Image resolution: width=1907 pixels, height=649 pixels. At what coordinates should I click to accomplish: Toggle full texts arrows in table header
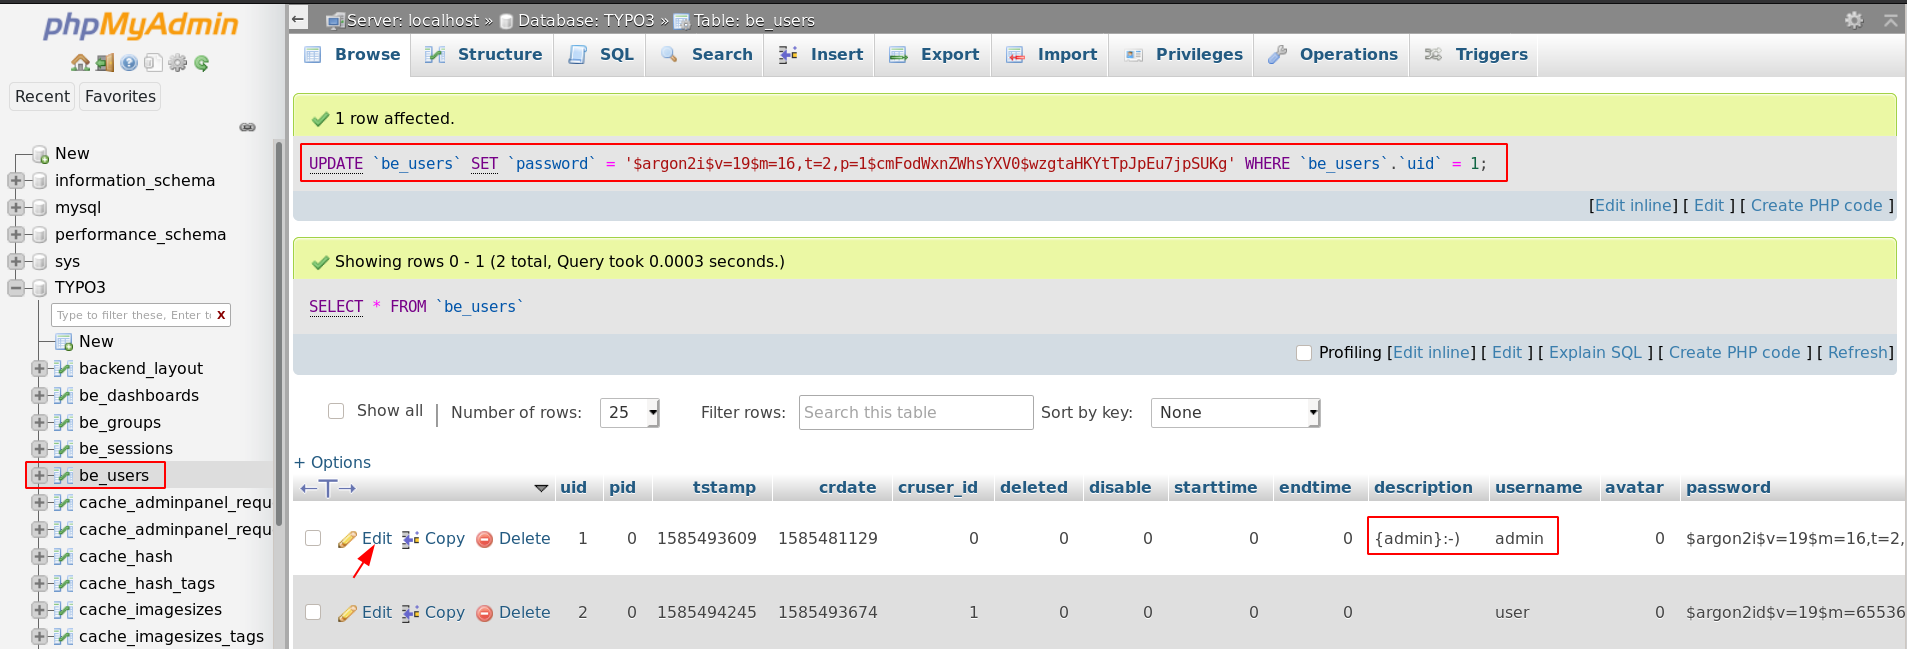pyautogui.click(x=328, y=488)
